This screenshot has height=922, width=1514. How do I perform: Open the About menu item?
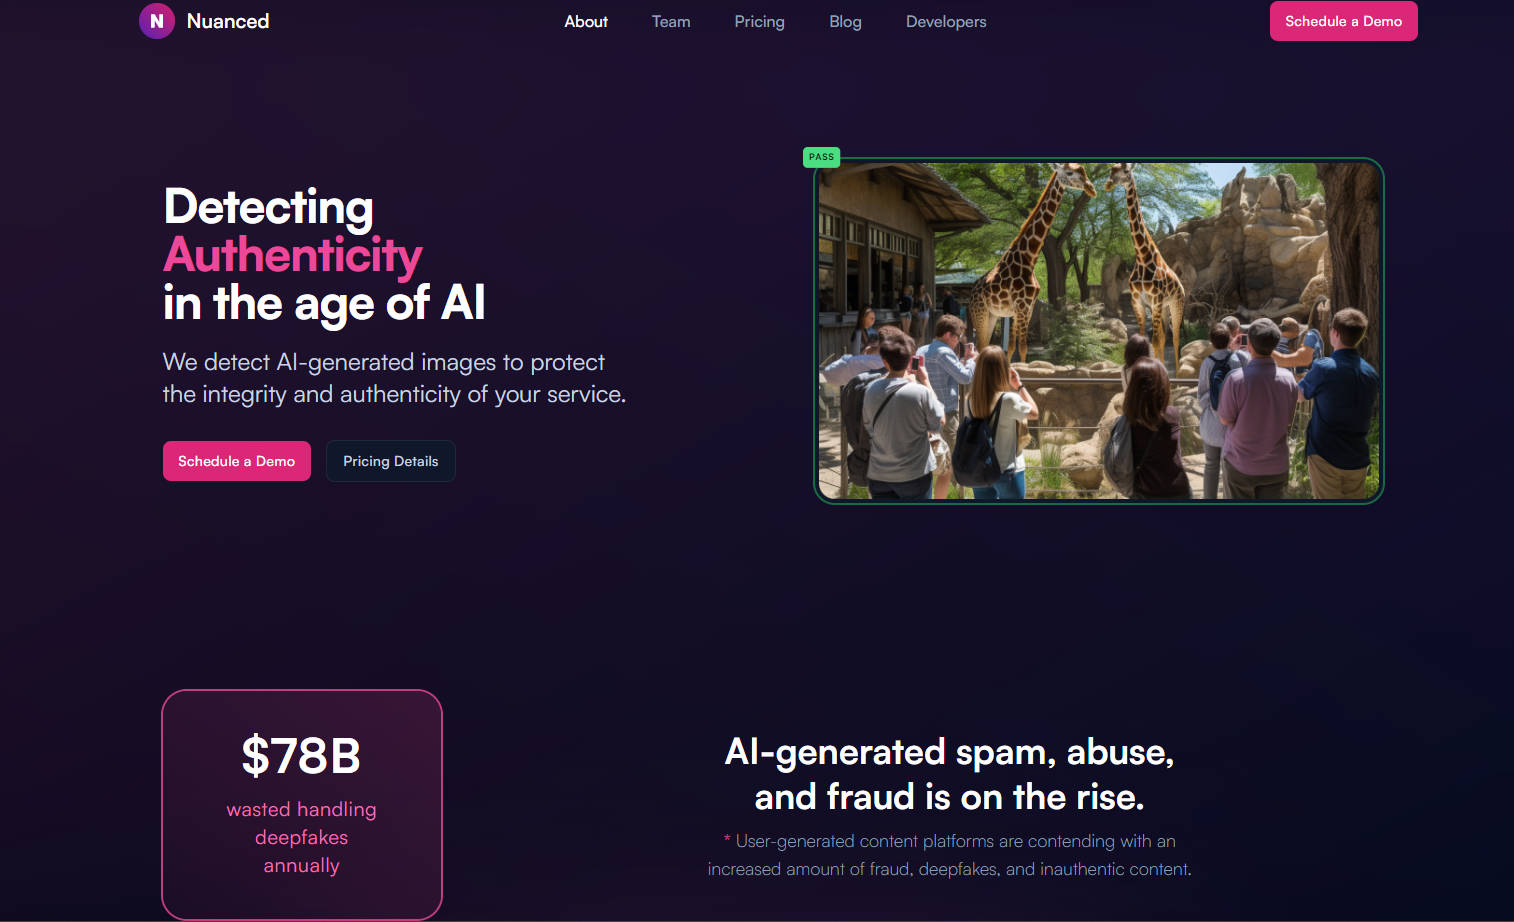click(586, 21)
